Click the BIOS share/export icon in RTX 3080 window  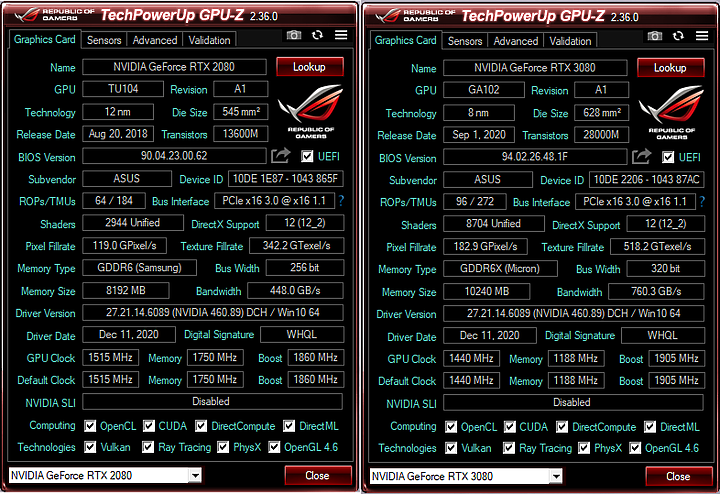tap(641, 157)
